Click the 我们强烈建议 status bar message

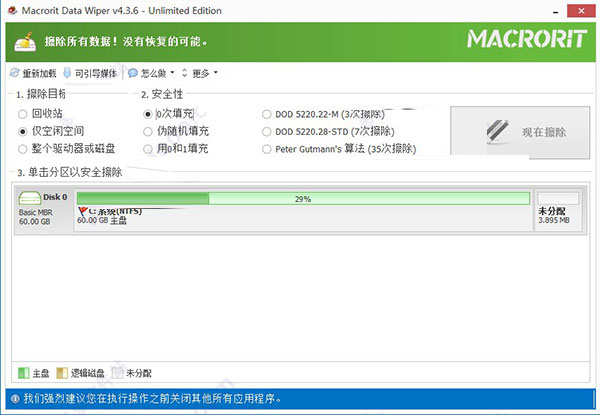[x=152, y=399]
